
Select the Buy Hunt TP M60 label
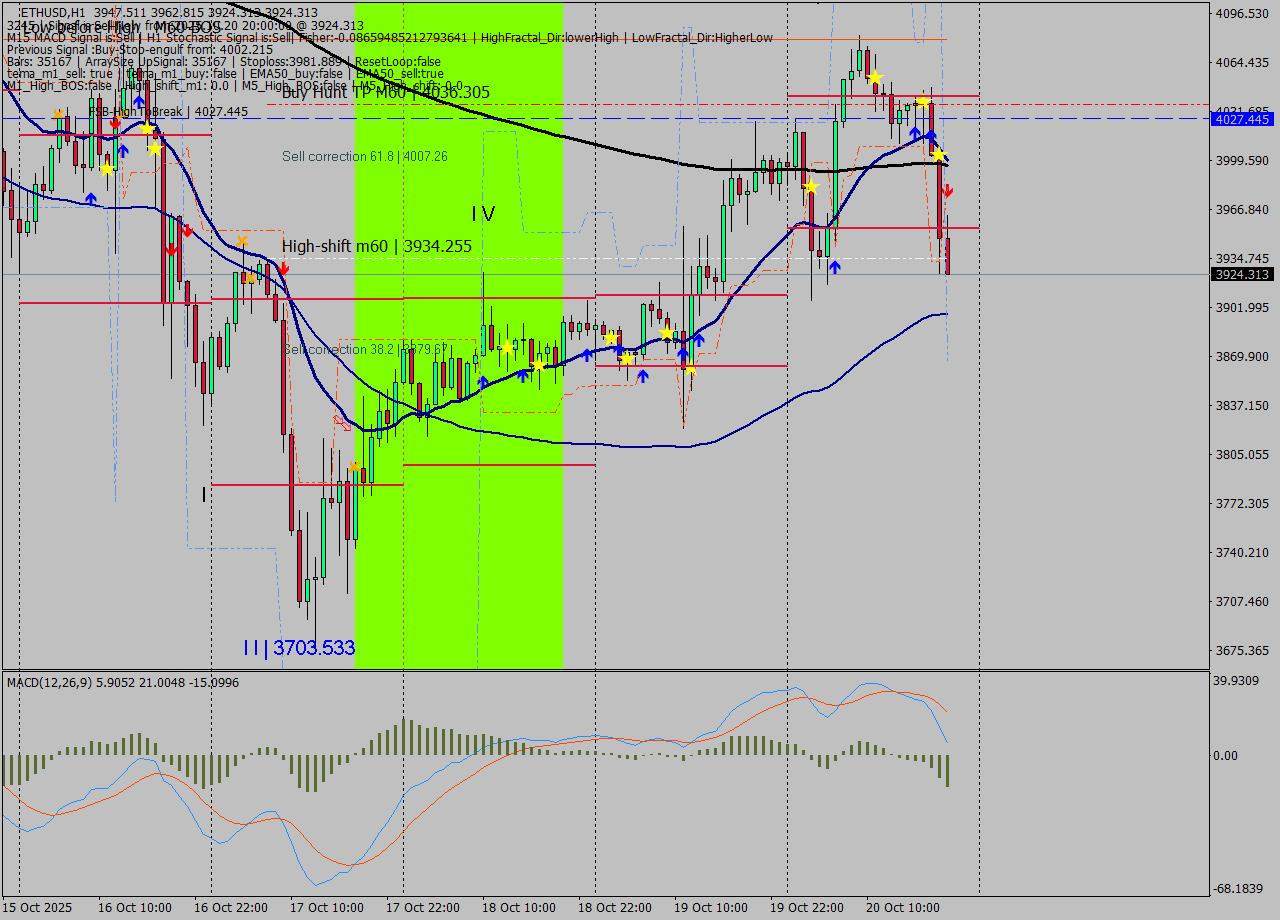tap(385, 93)
